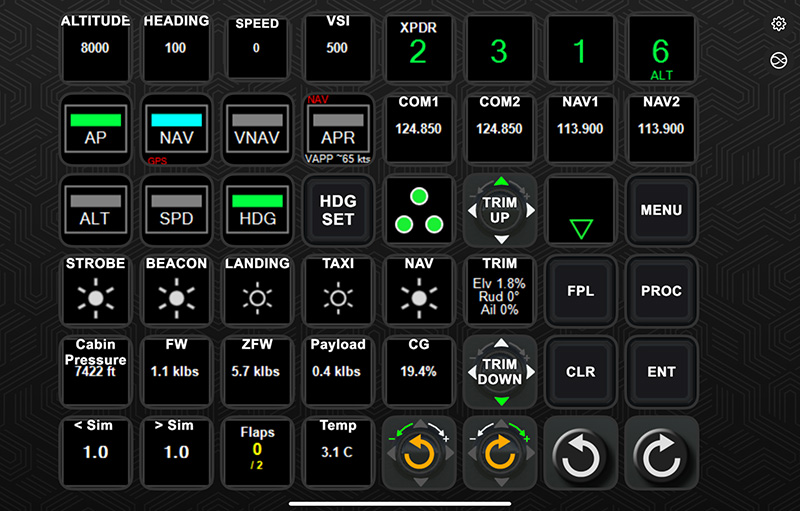Click the CLR button
The image size is (800, 511).
click(x=581, y=372)
